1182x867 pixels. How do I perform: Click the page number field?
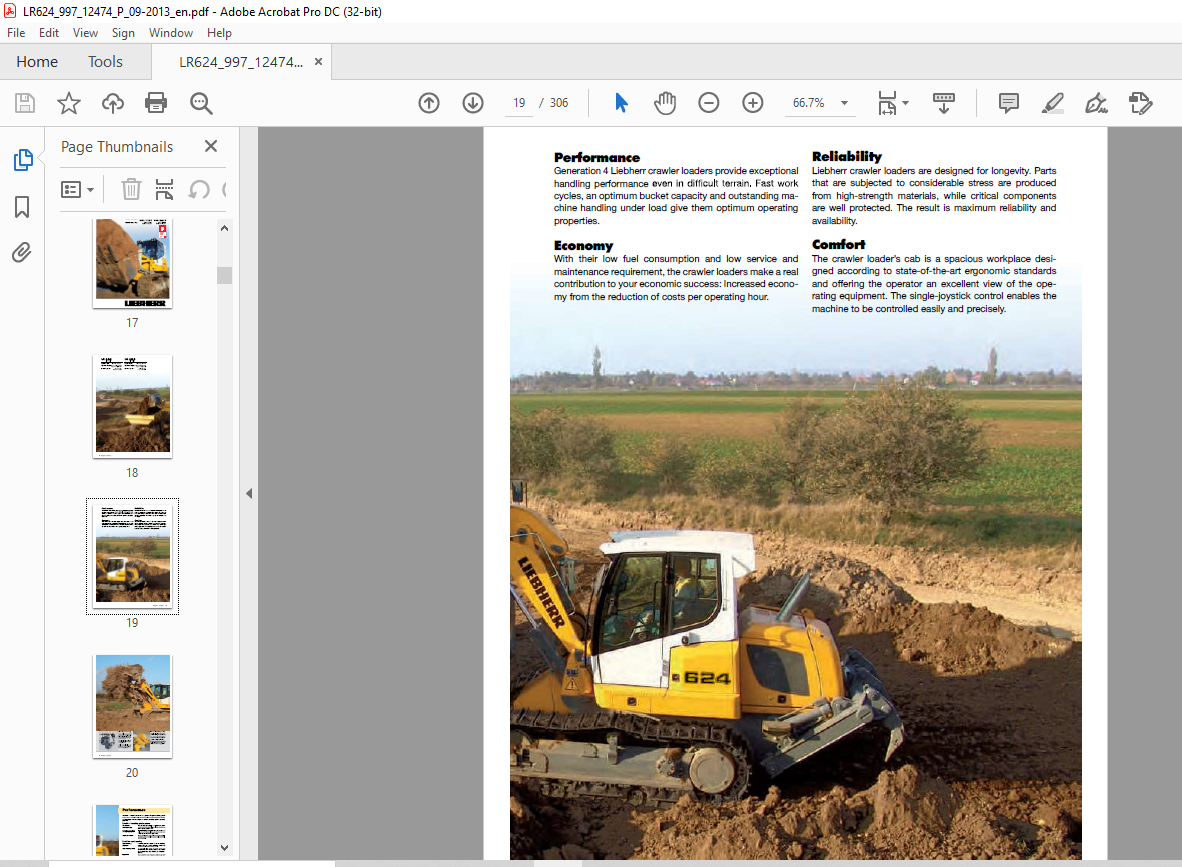click(x=519, y=103)
